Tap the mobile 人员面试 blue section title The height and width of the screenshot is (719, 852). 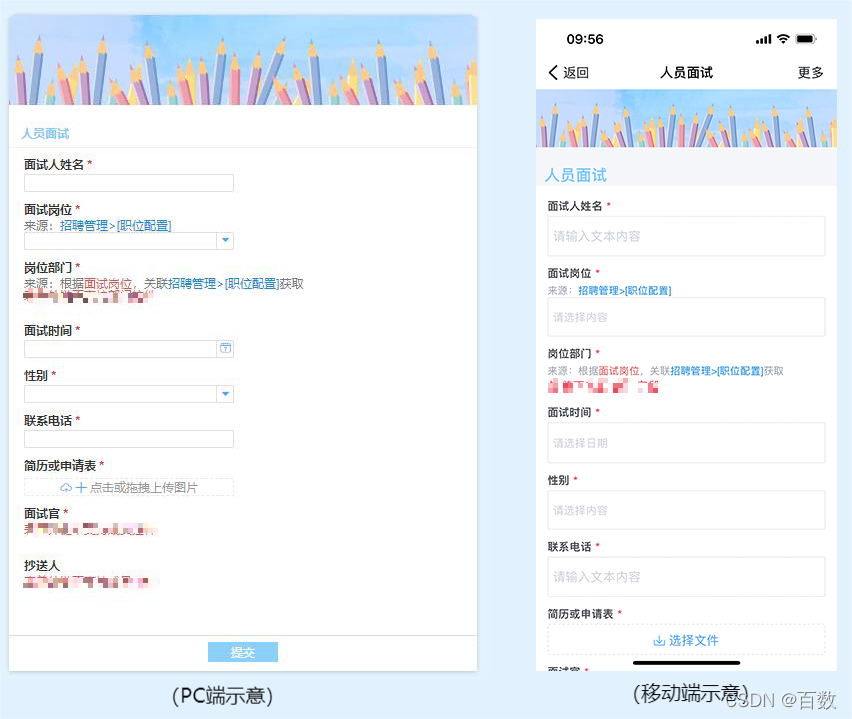[576, 175]
